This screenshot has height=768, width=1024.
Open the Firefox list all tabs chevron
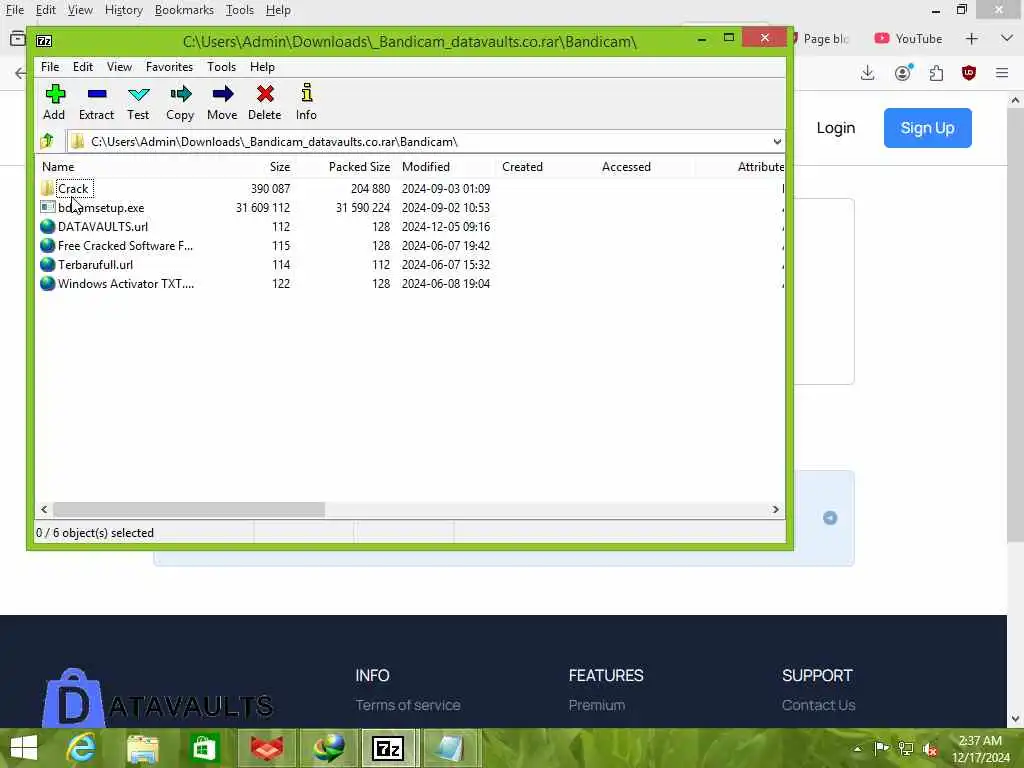point(1006,39)
